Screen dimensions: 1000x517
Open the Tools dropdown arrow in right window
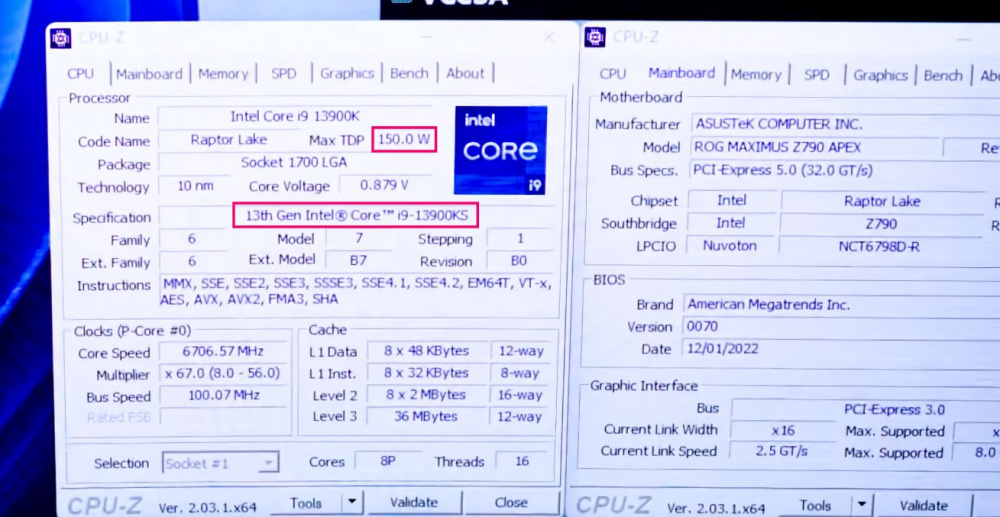pyautogui.click(x=862, y=504)
